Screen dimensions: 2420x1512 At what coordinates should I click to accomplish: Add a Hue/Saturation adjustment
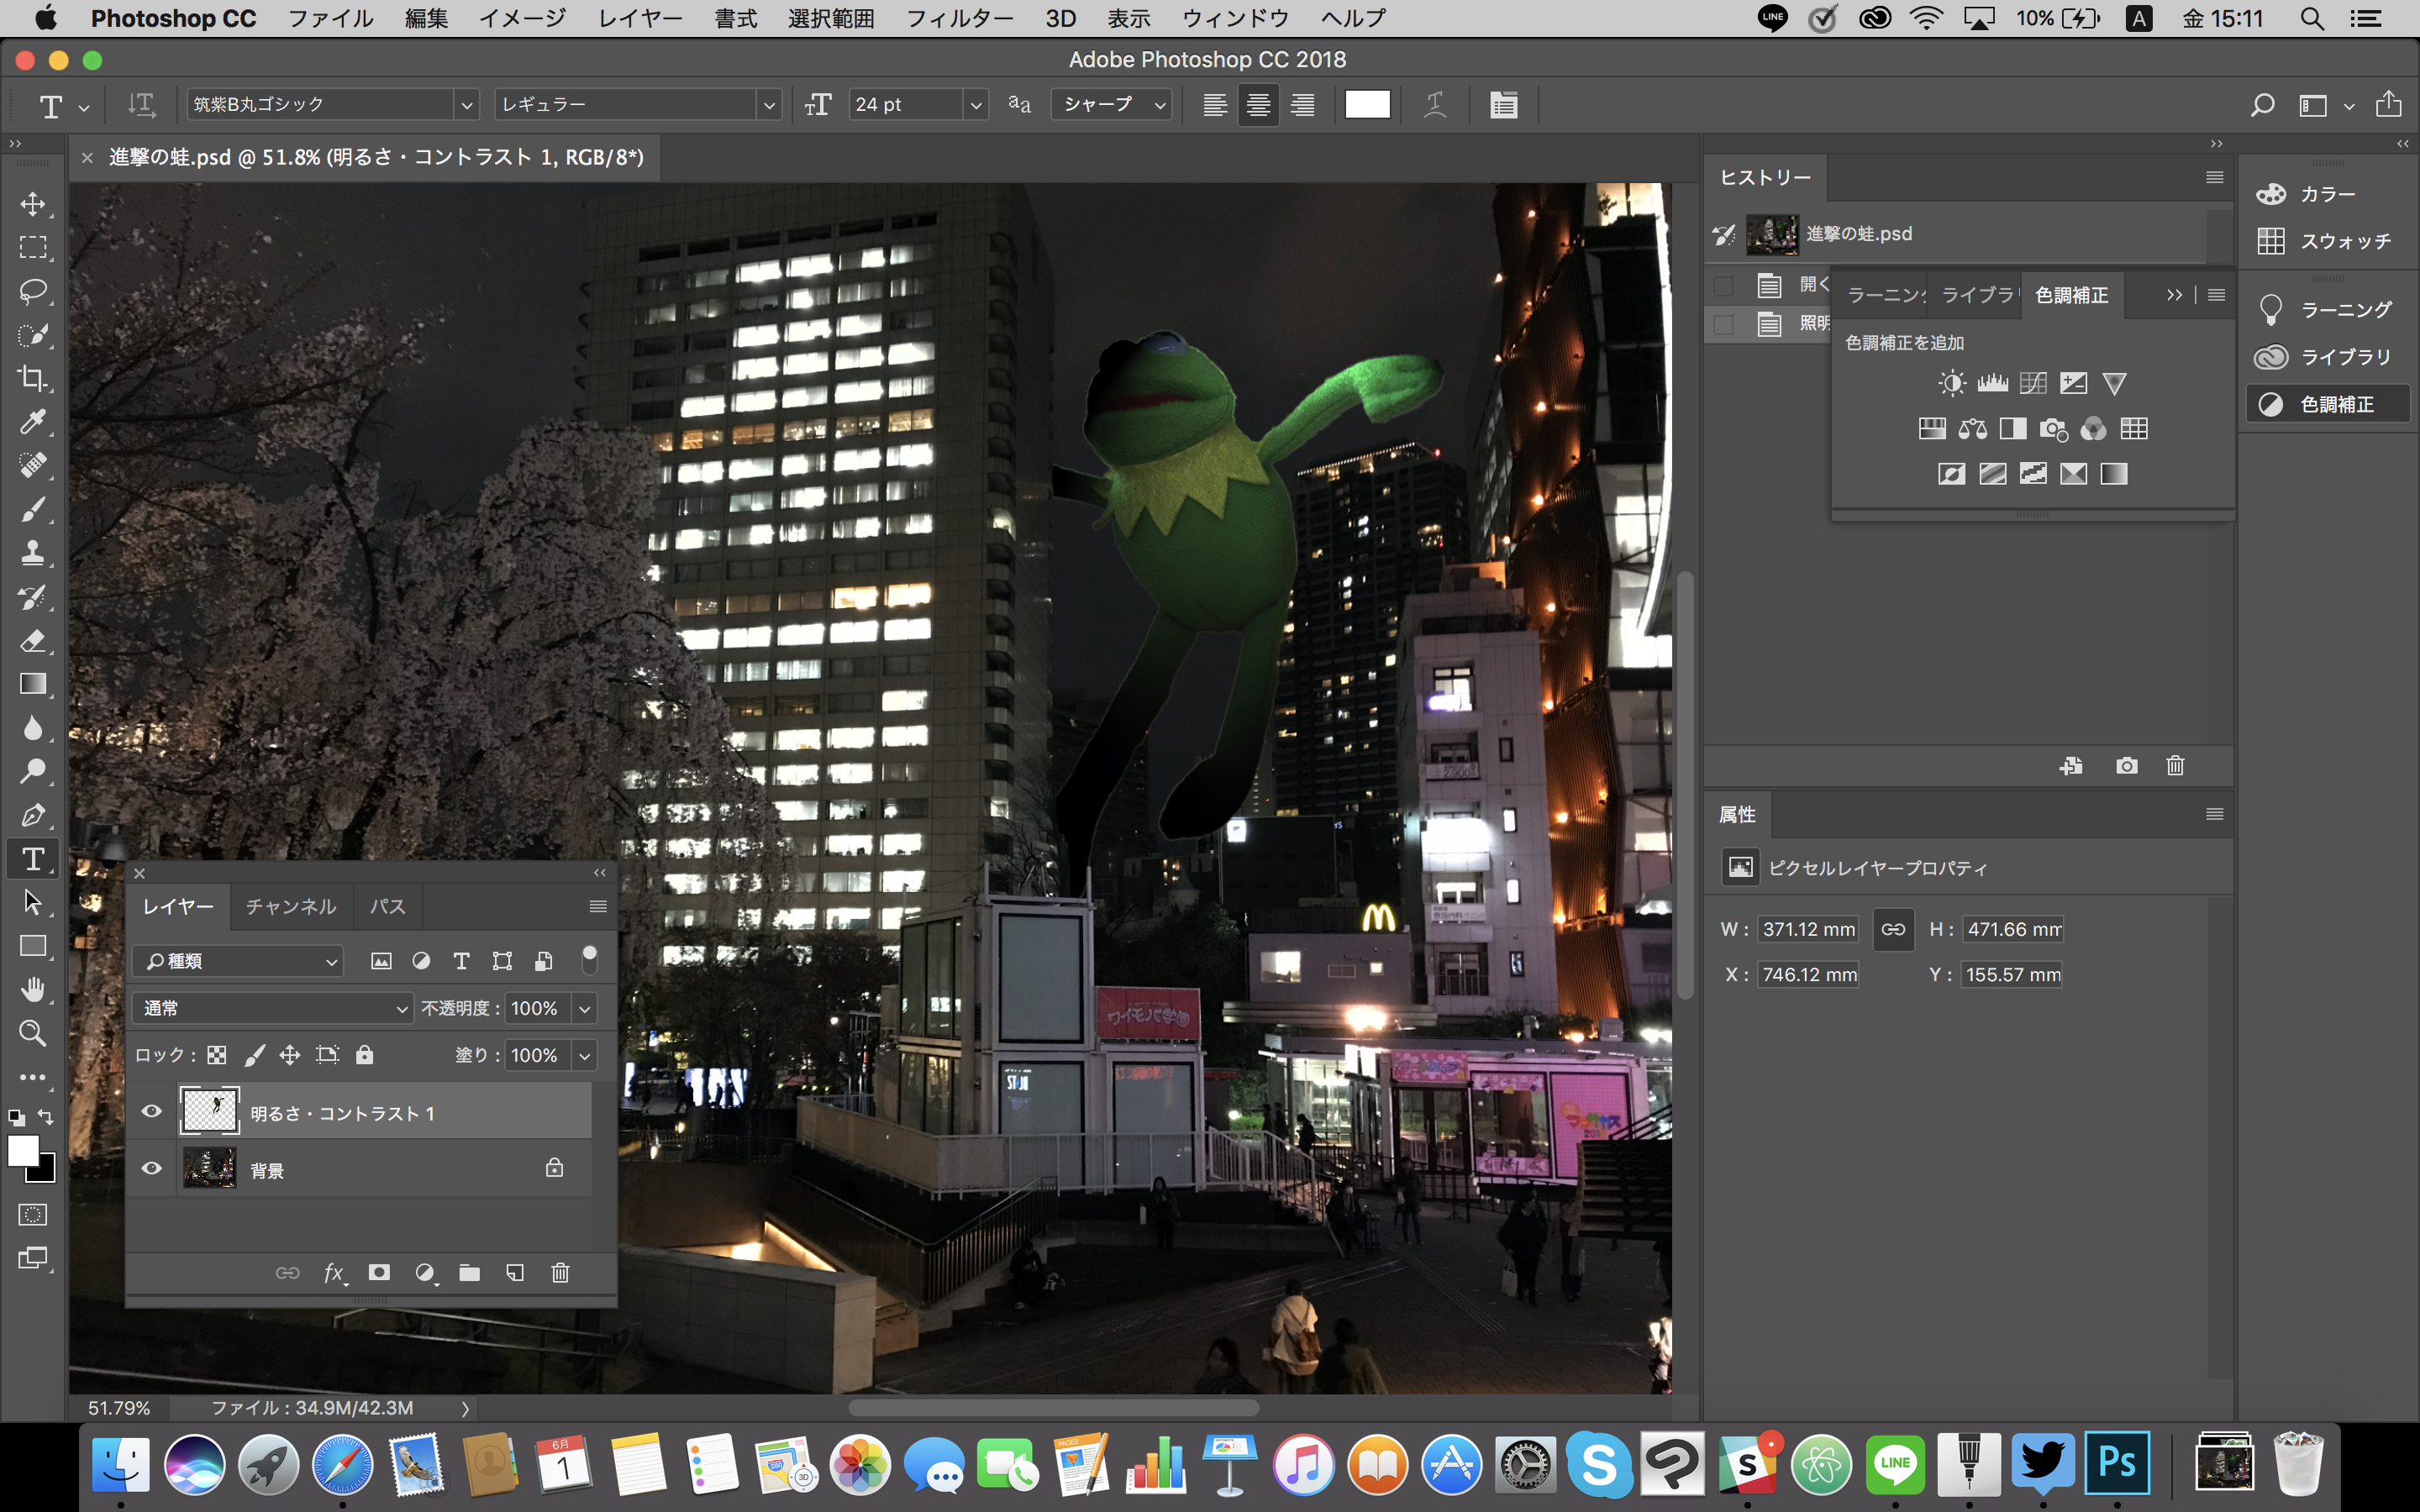click(1932, 429)
